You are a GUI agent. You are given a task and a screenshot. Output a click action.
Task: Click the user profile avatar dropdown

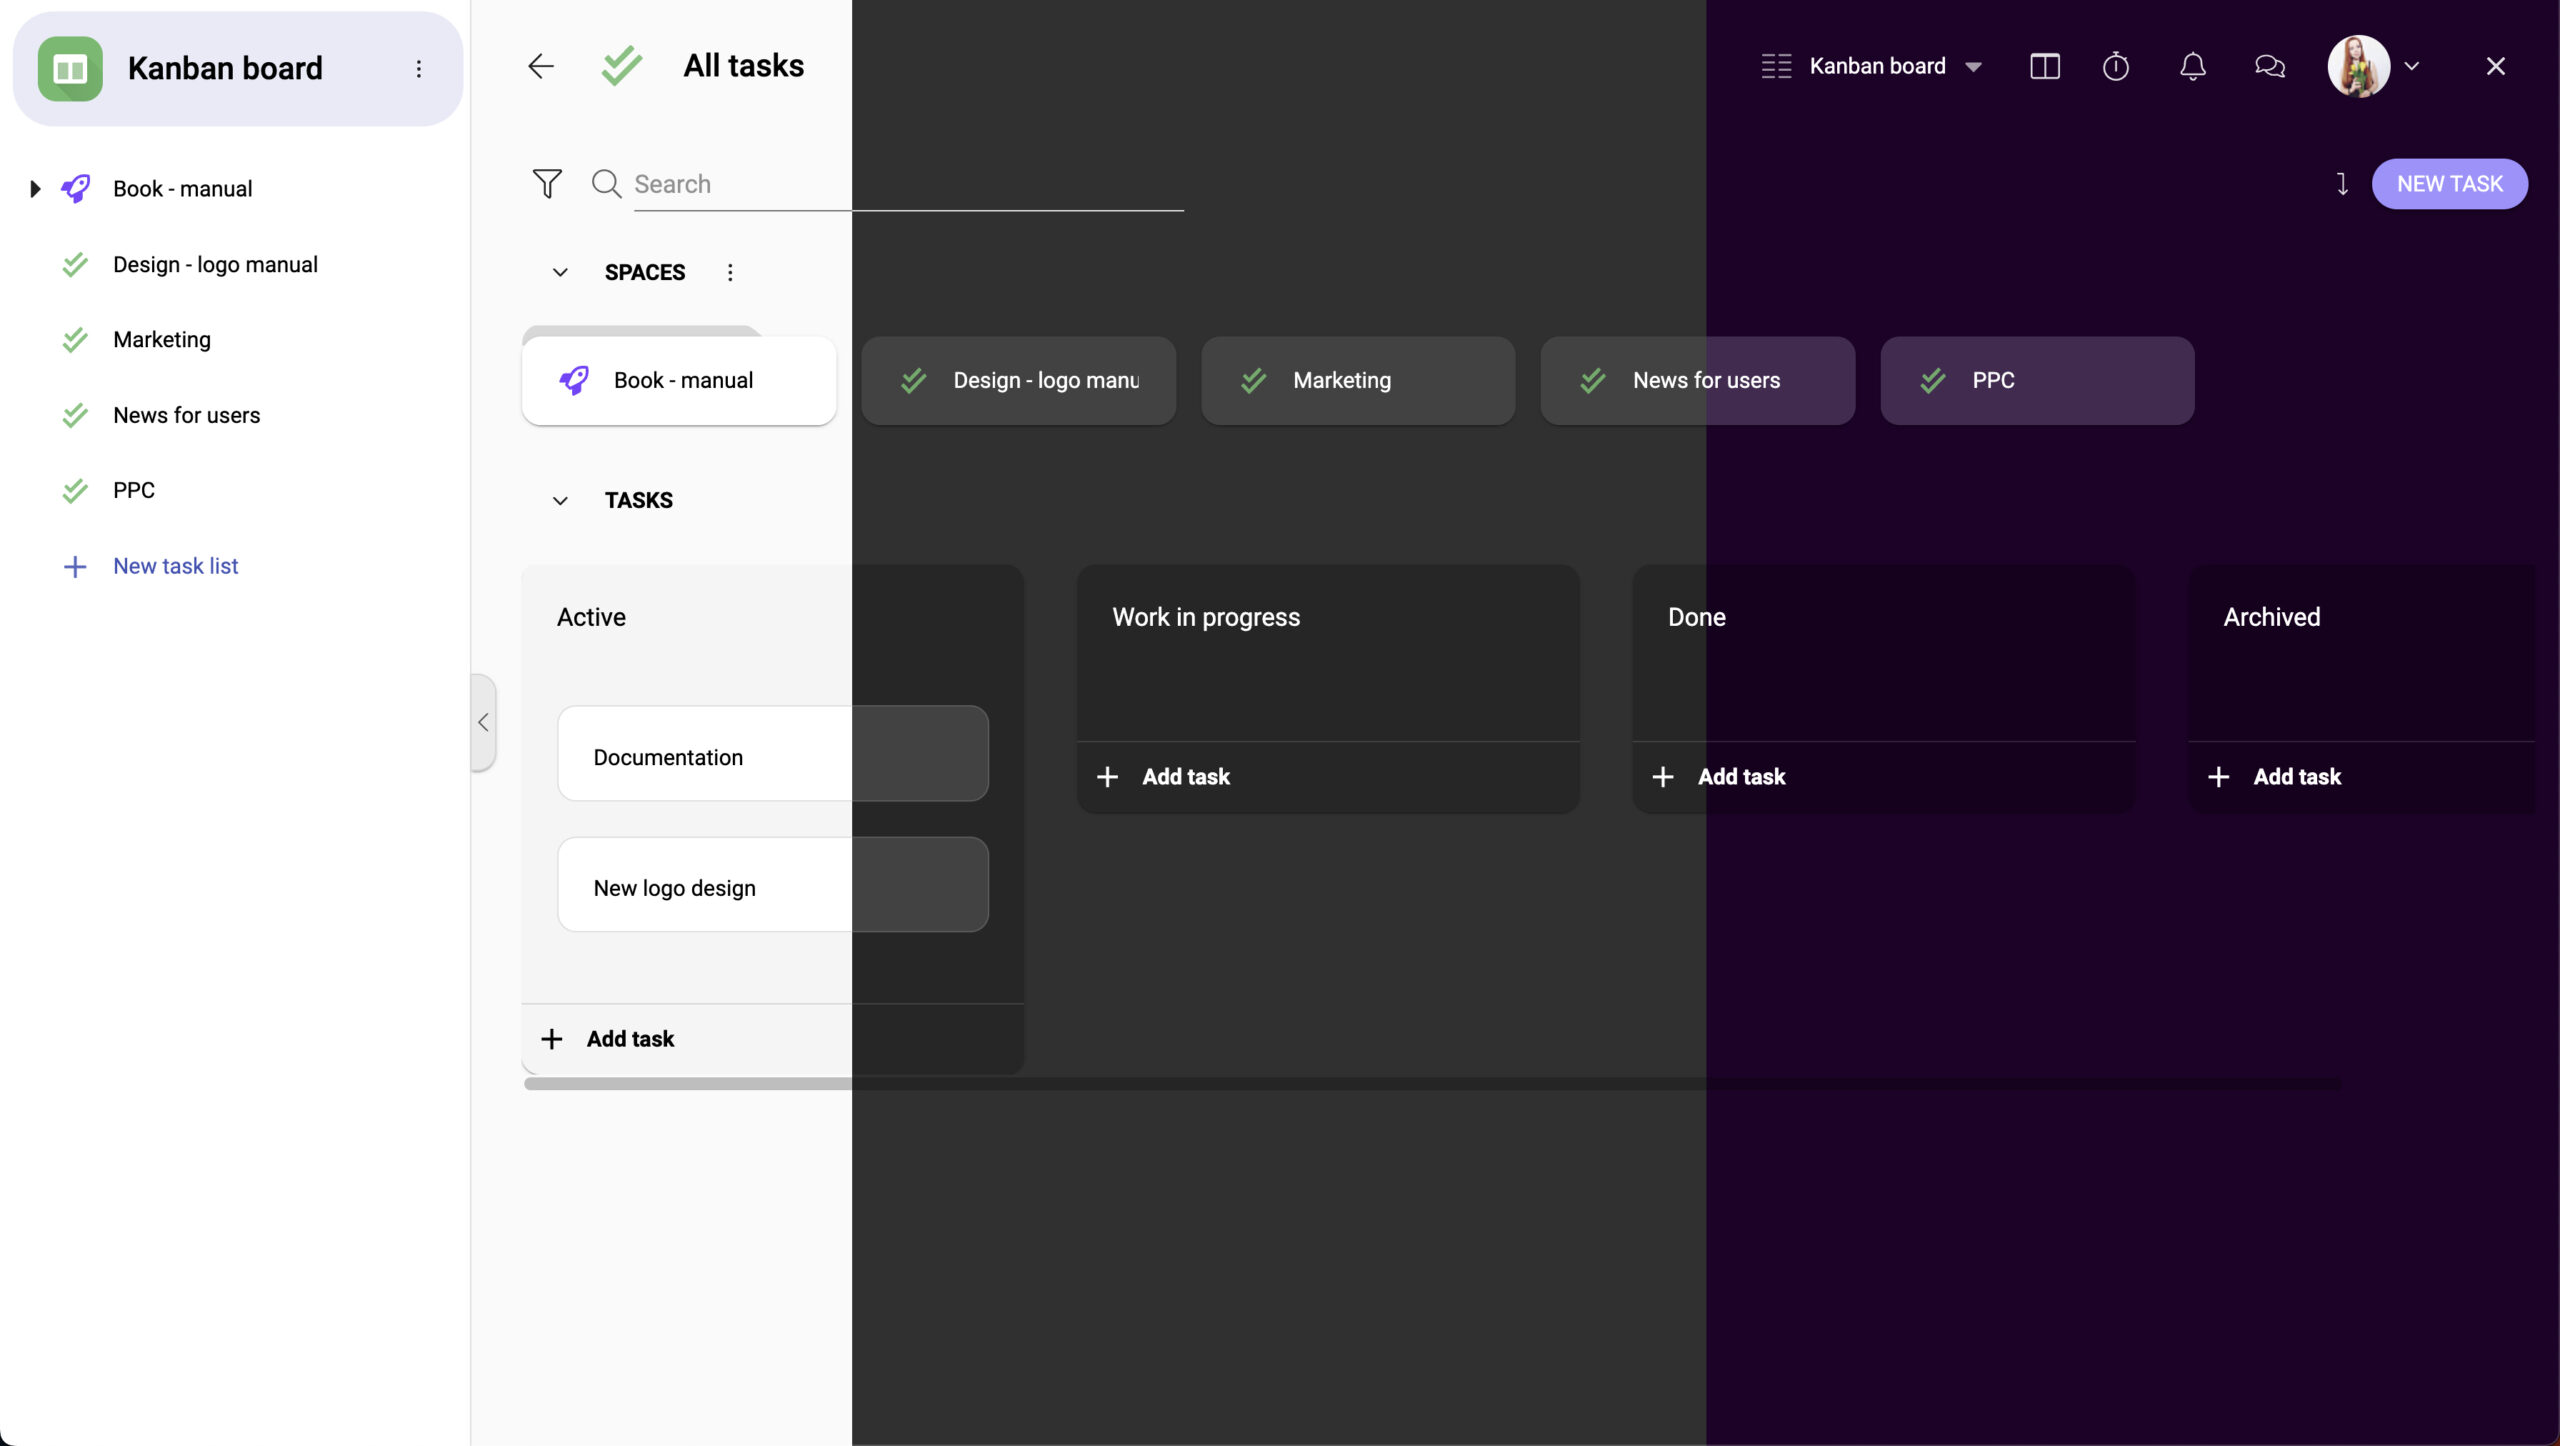click(2412, 65)
